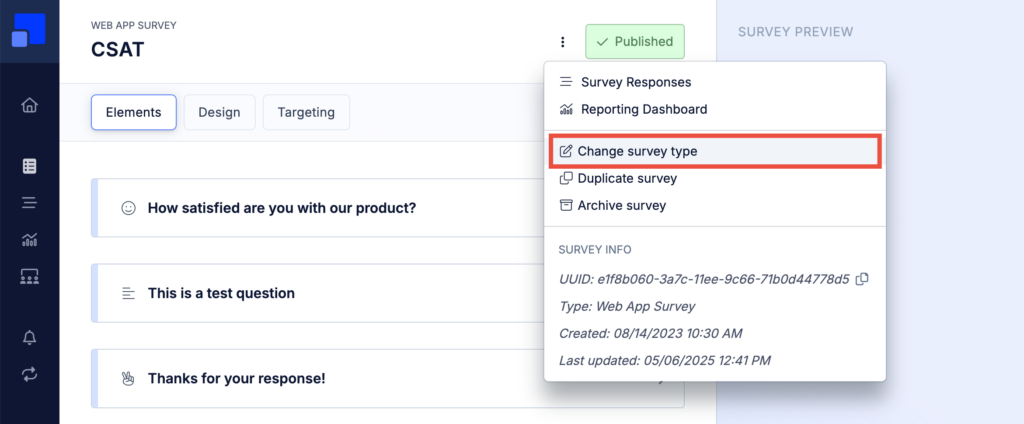
Task: Choose Survey Responses from the menu
Action: 714,82
